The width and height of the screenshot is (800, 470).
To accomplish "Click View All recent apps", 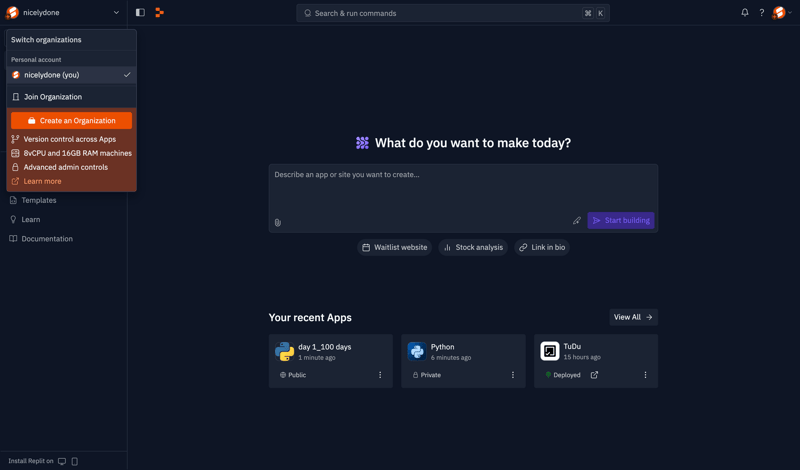I will tap(633, 317).
